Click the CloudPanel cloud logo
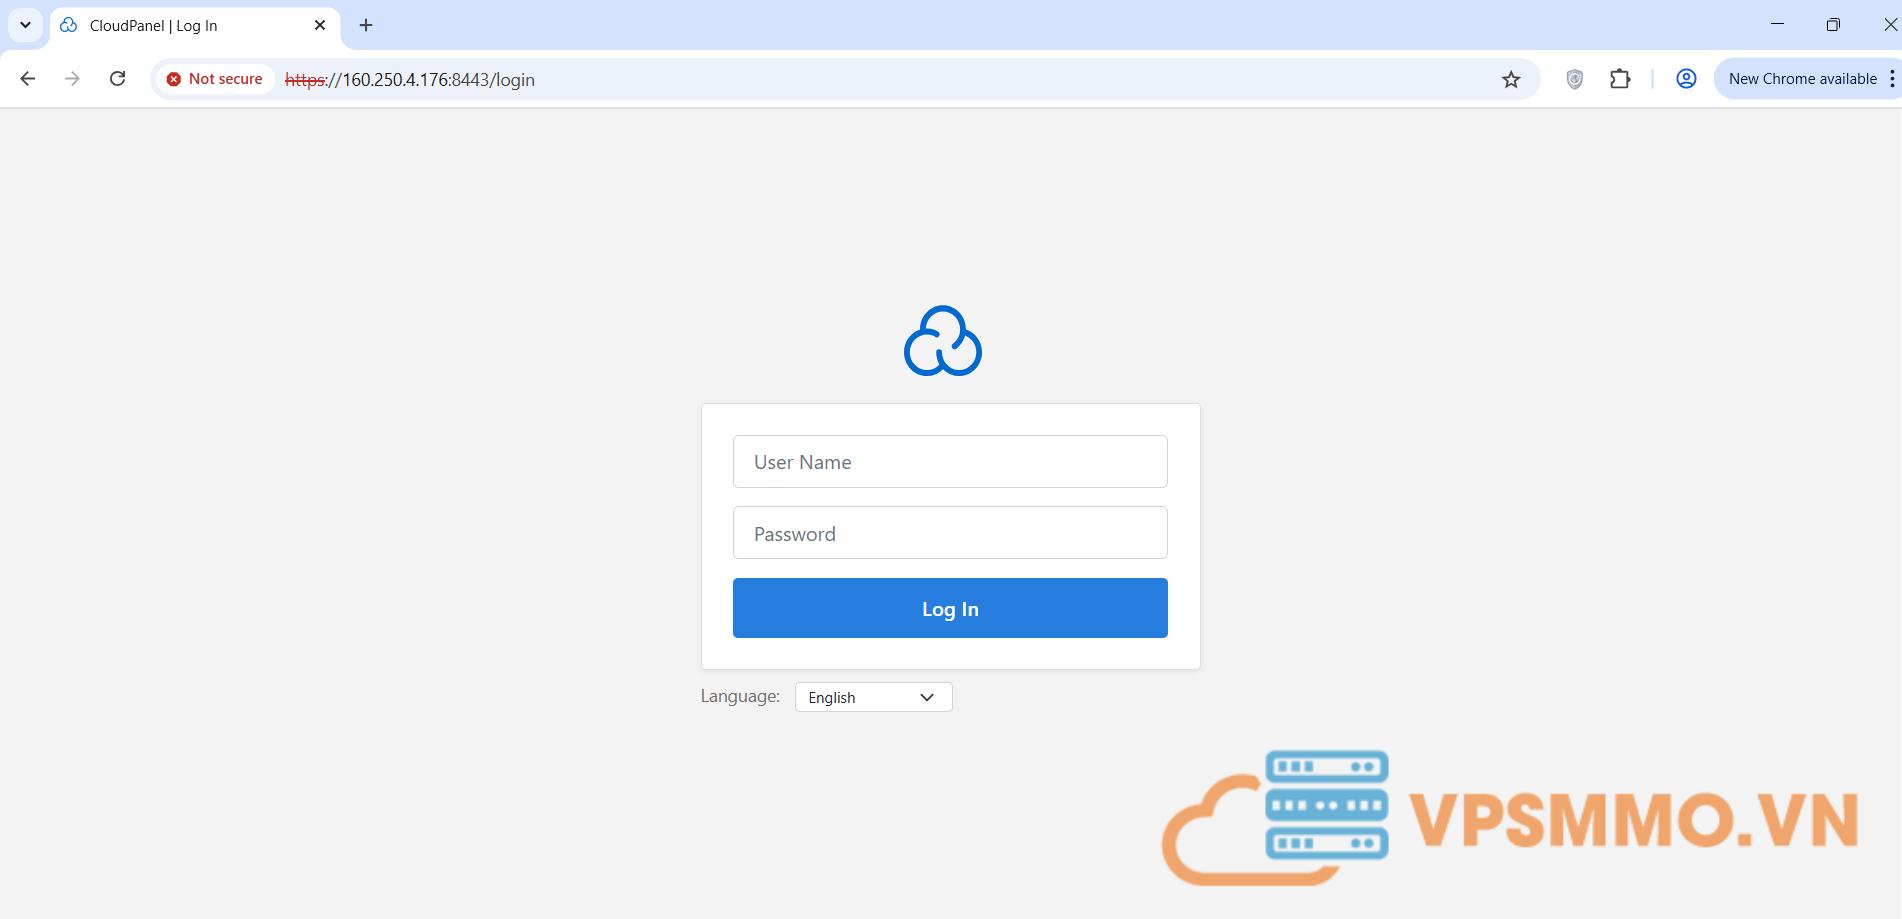This screenshot has width=1902, height=919. tap(942, 342)
